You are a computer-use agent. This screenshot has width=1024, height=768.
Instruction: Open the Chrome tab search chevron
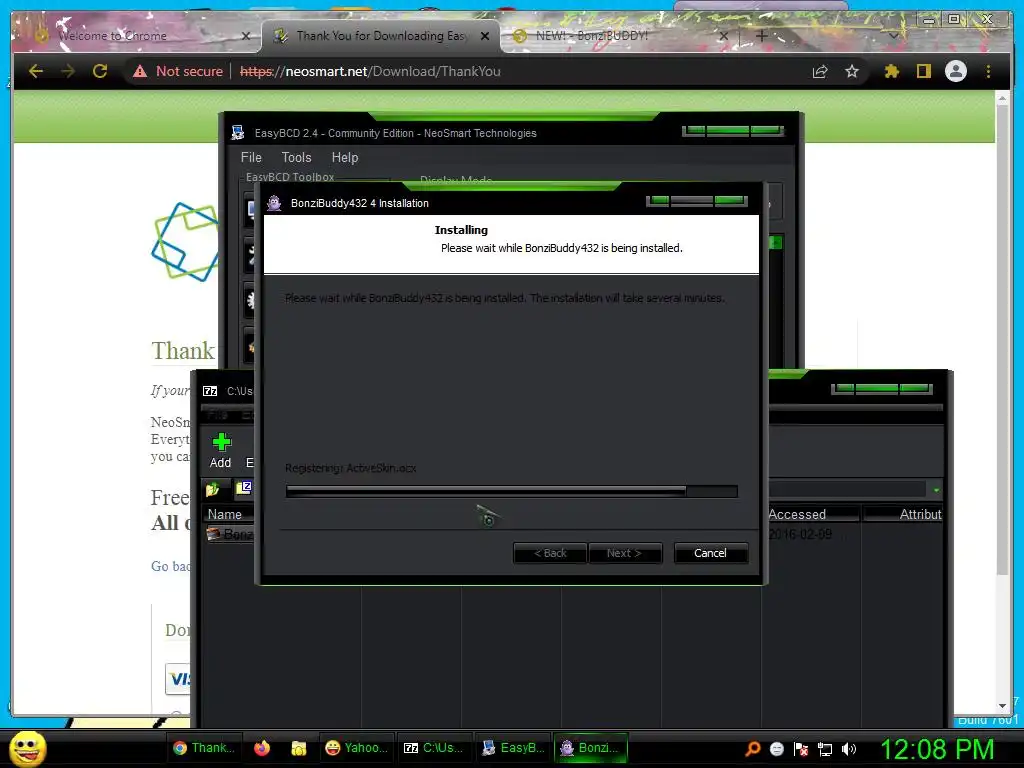[894, 36]
